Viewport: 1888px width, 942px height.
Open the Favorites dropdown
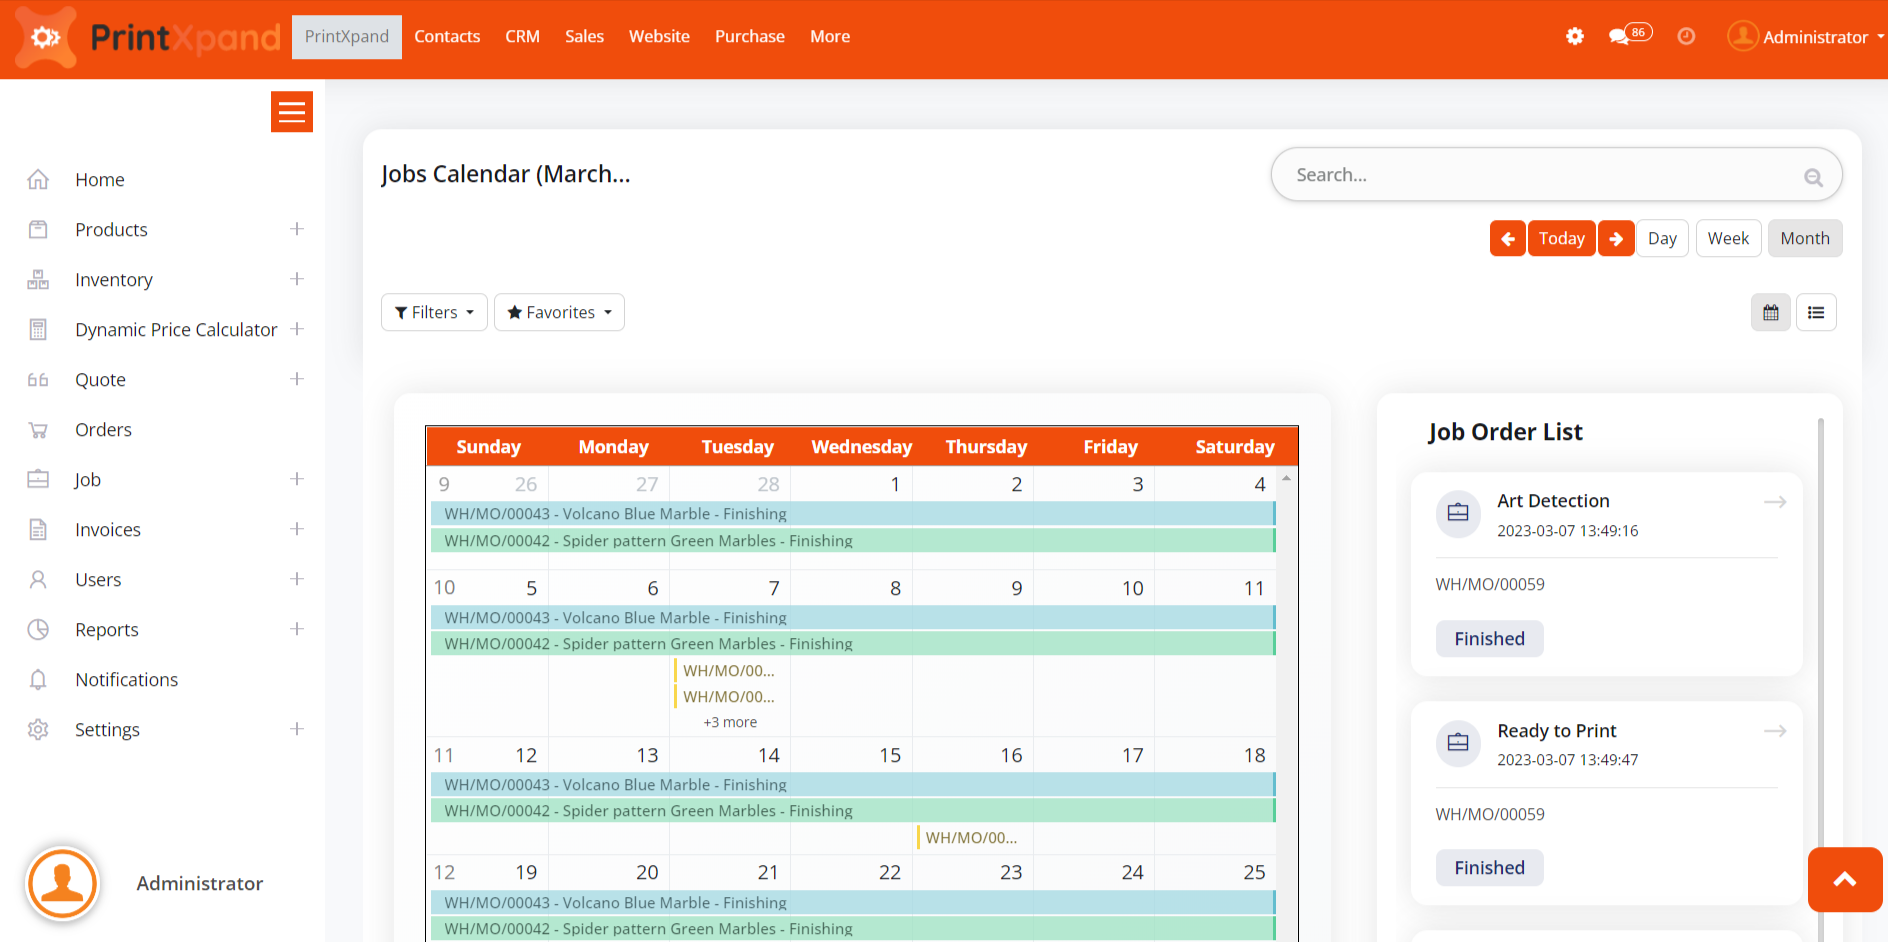(x=559, y=313)
